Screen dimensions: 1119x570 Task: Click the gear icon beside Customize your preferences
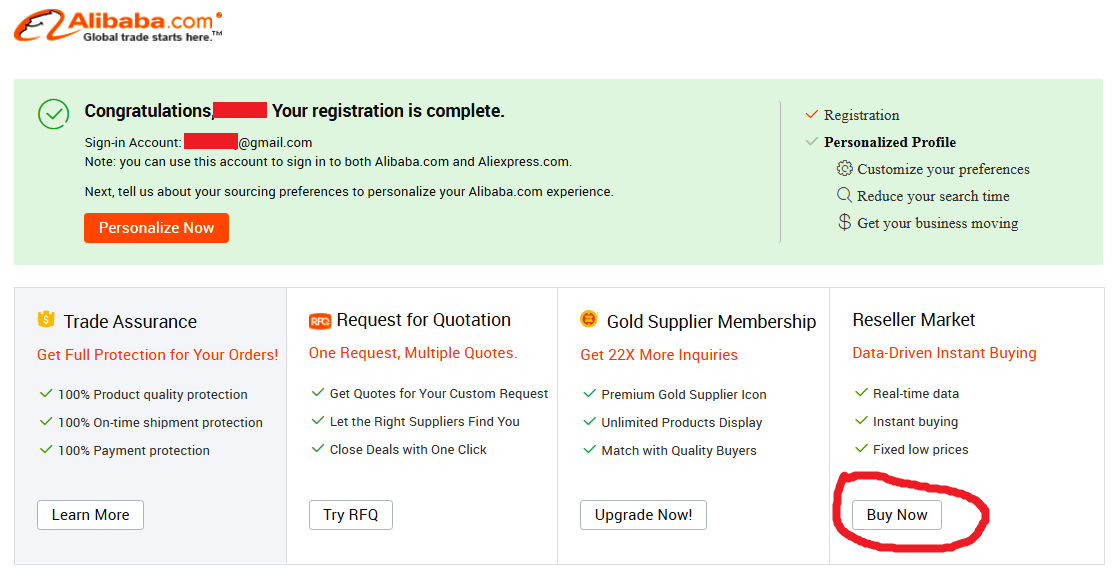[844, 168]
